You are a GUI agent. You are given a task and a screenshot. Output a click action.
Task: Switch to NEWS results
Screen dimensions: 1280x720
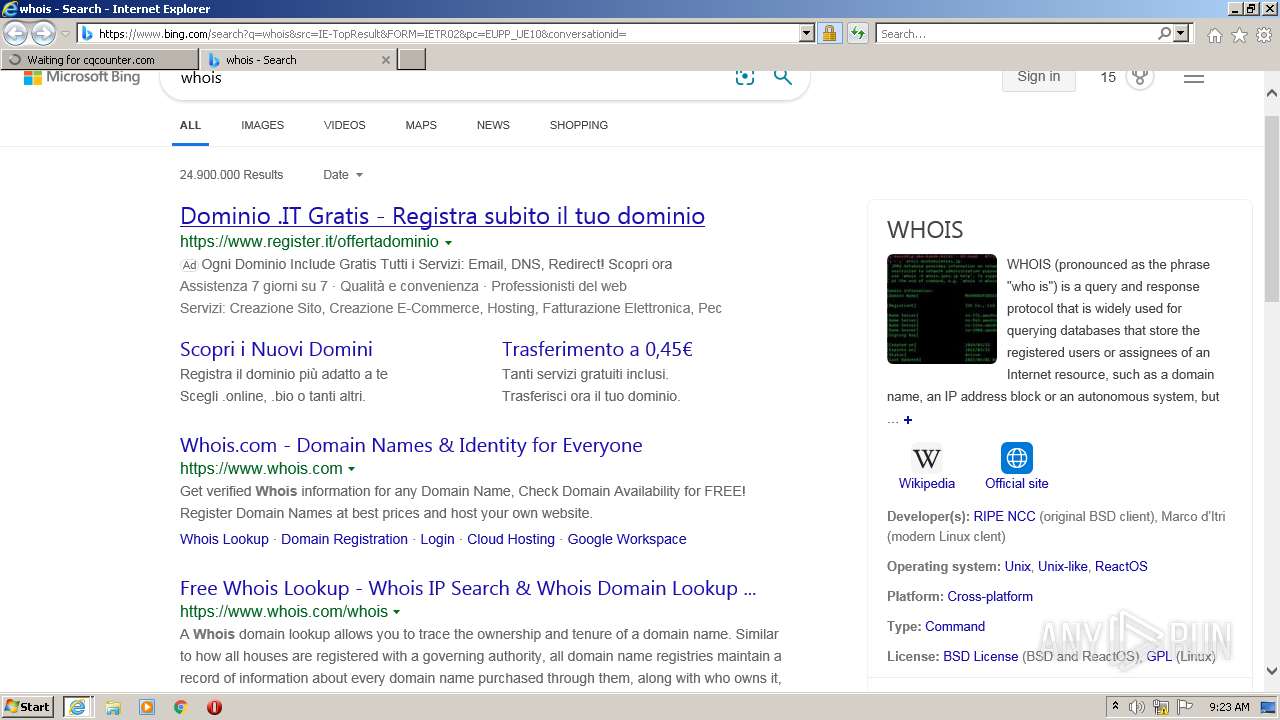[493, 125]
